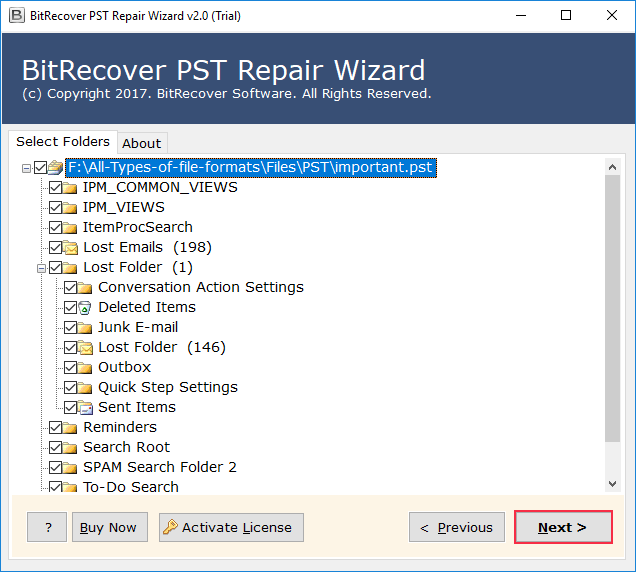
Task: Click the Reminders folder icon
Action: pos(70,427)
